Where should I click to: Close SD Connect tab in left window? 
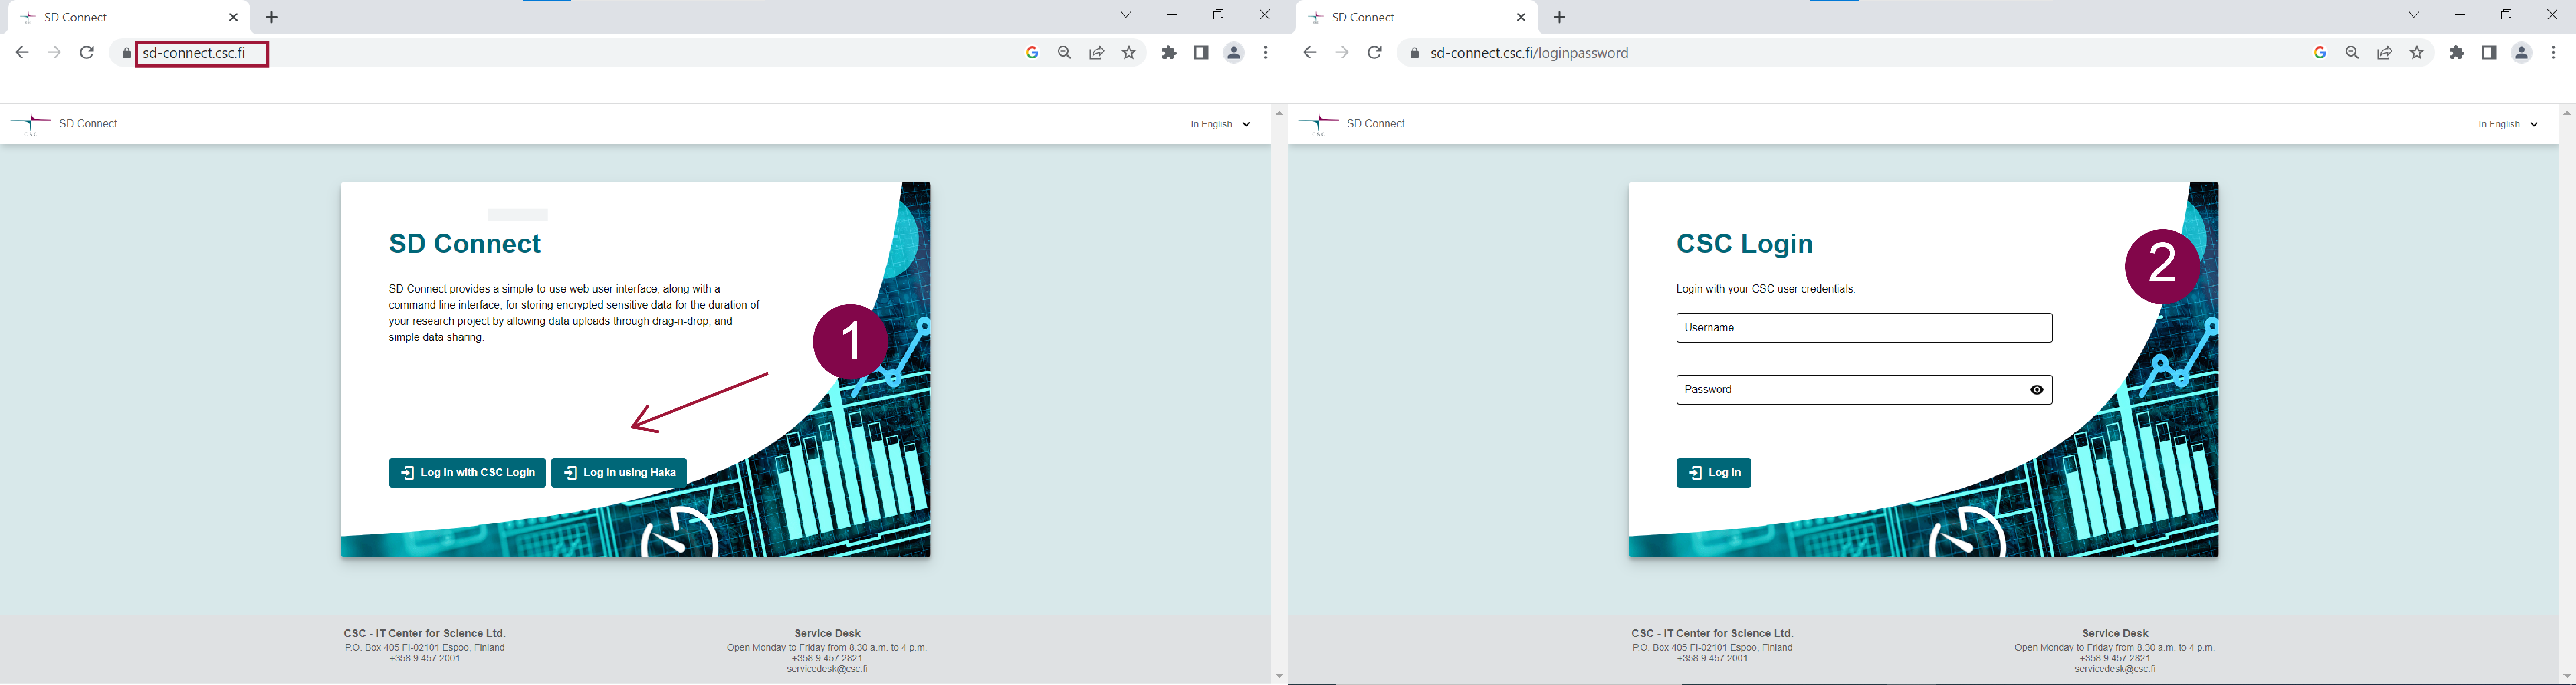233,17
